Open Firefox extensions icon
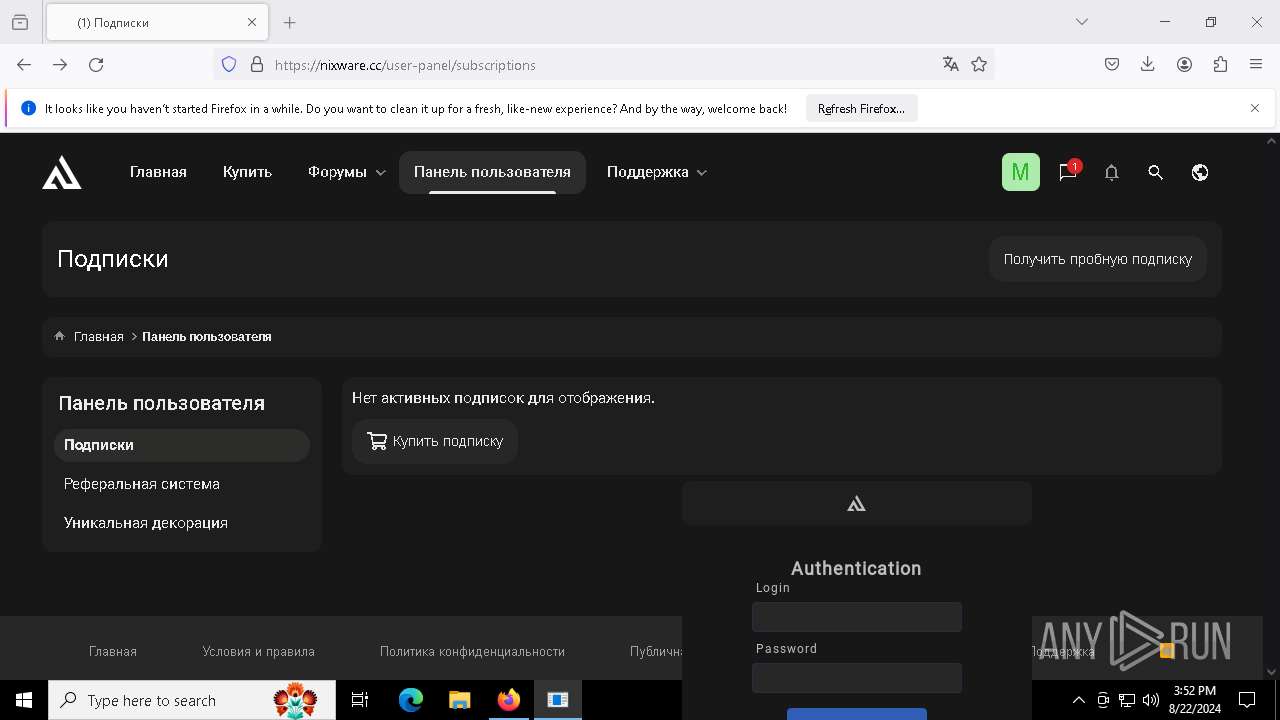The width and height of the screenshot is (1280, 720). tap(1220, 64)
